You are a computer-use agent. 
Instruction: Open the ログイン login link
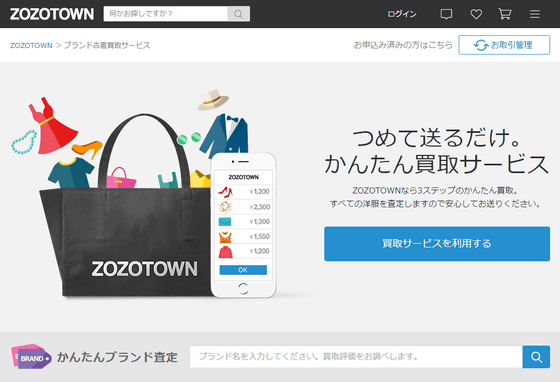(x=402, y=14)
